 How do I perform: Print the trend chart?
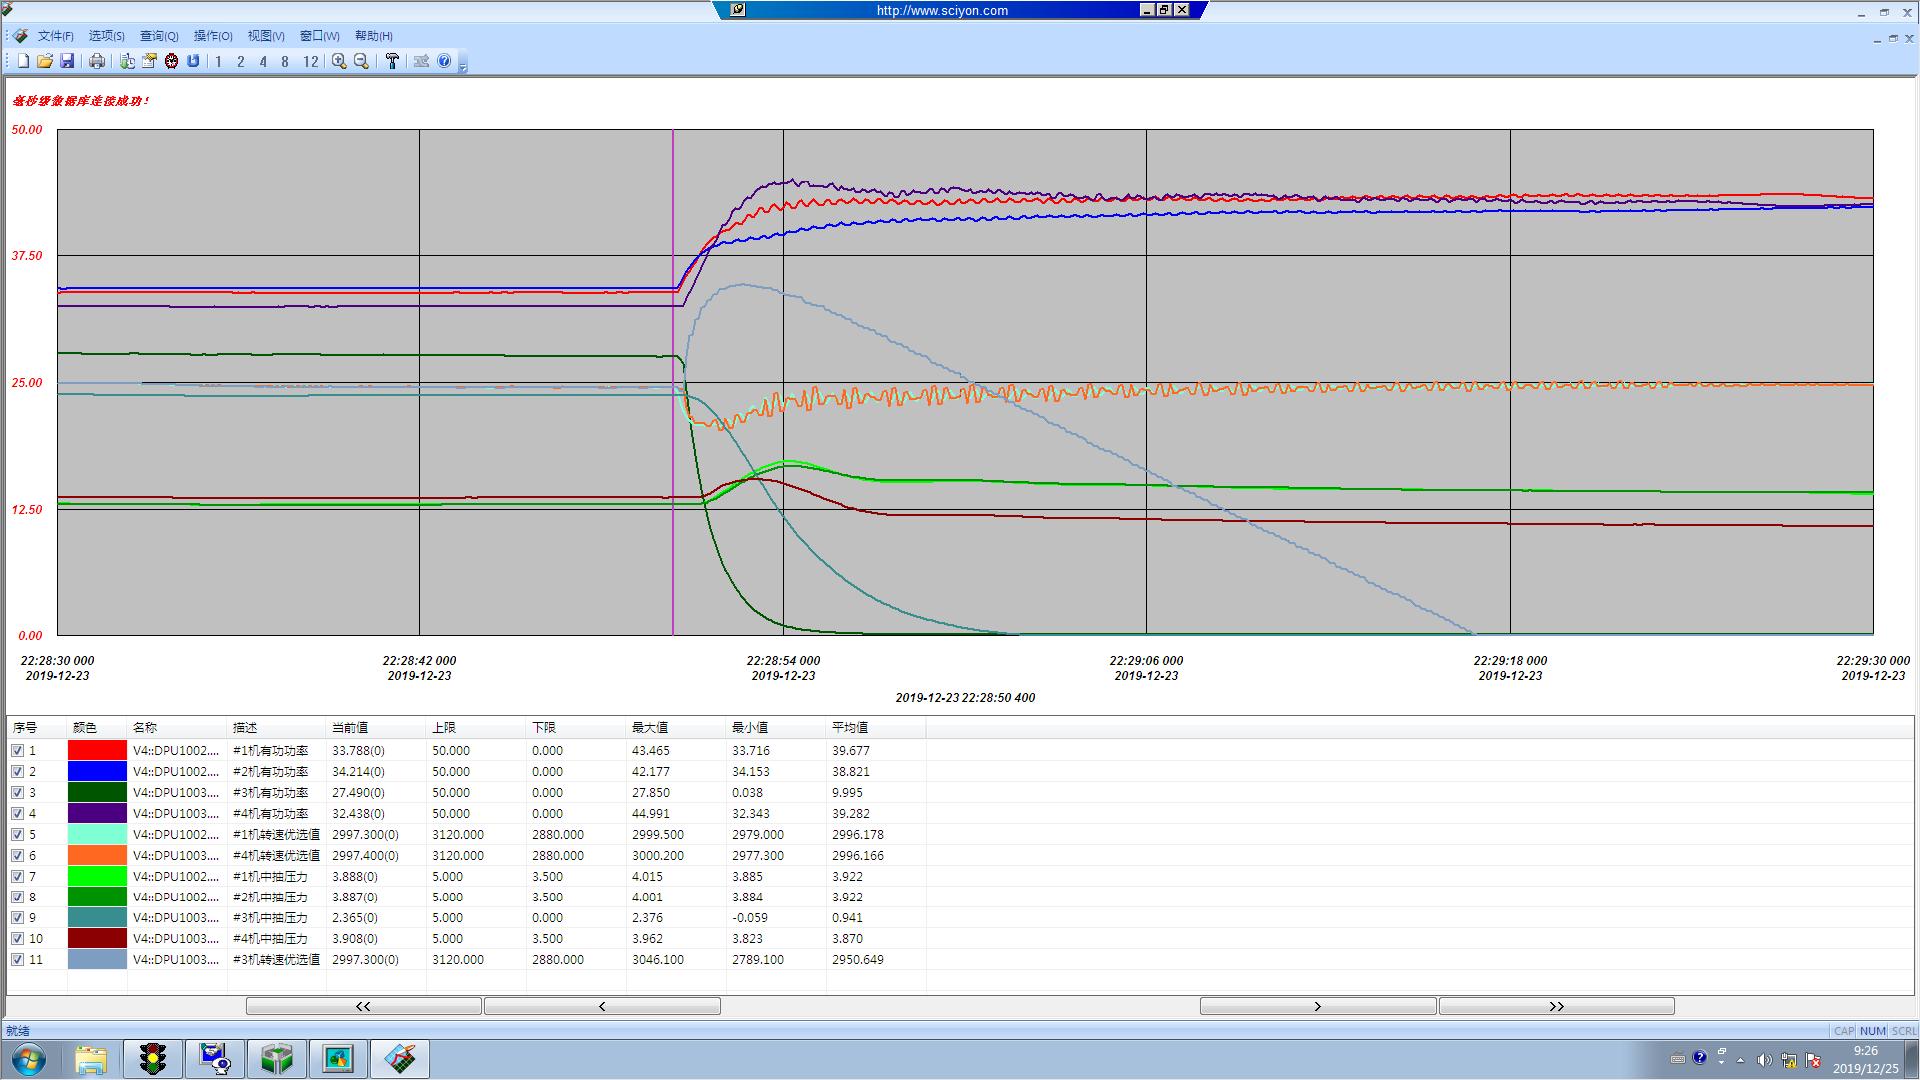tap(97, 61)
